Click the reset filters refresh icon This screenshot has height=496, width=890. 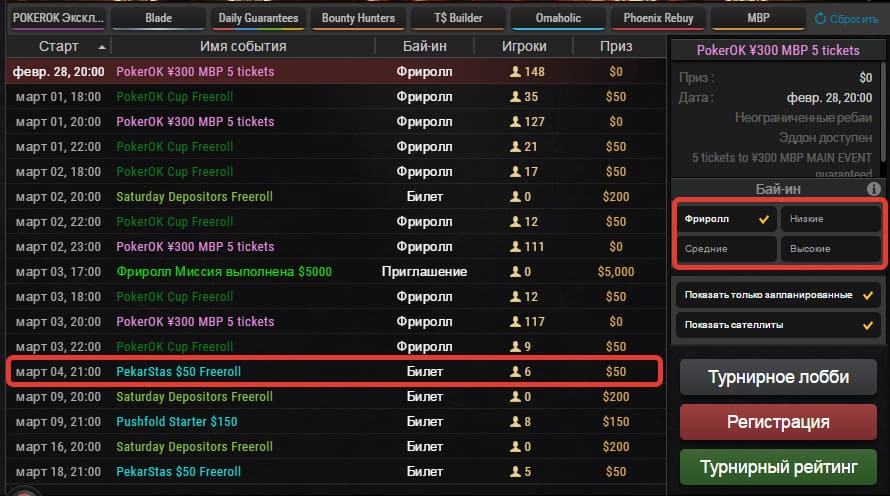[821, 18]
